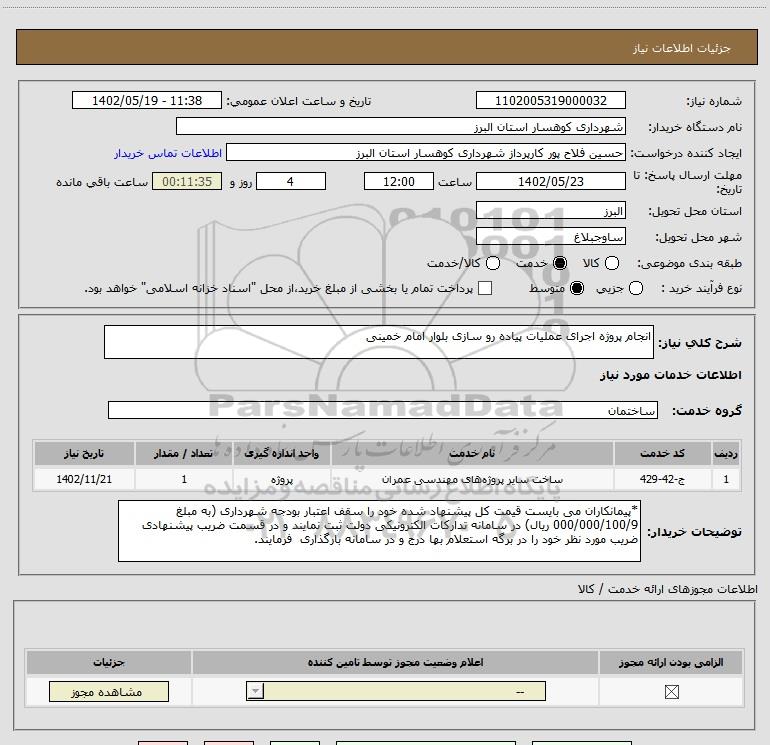Click the شرح کلی نیاز description box
Image resolution: width=770 pixels, height=745 pixels.
pyautogui.click(x=379, y=342)
